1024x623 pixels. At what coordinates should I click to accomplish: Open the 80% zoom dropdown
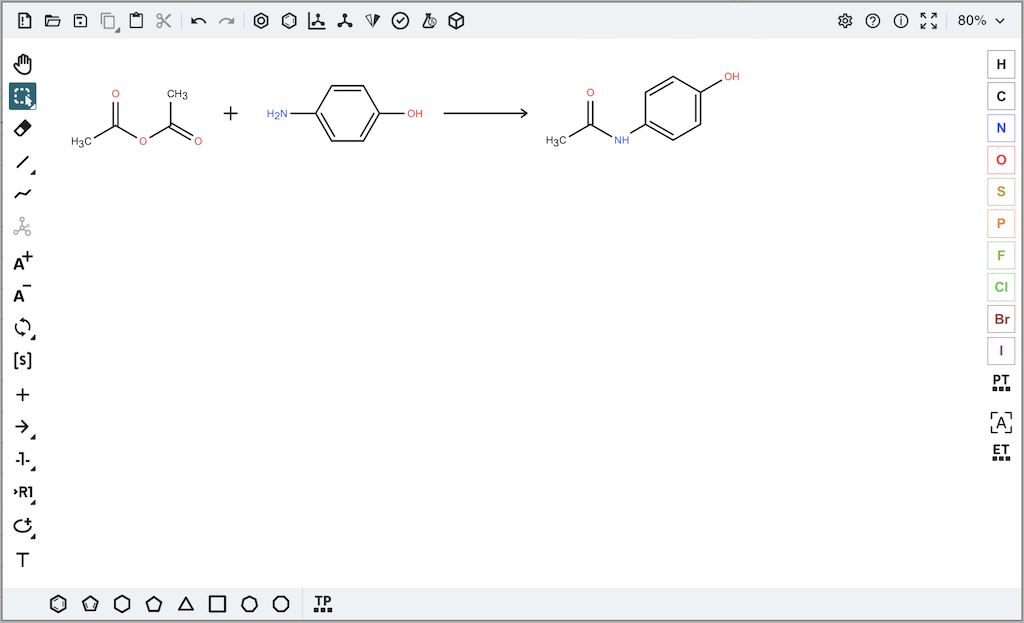[981, 21]
